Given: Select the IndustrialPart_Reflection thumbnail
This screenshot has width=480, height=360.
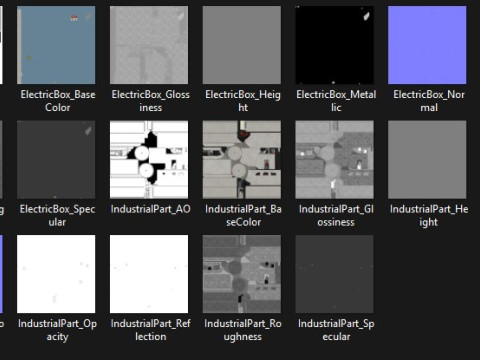Looking at the screenshot, I should 149,274.
